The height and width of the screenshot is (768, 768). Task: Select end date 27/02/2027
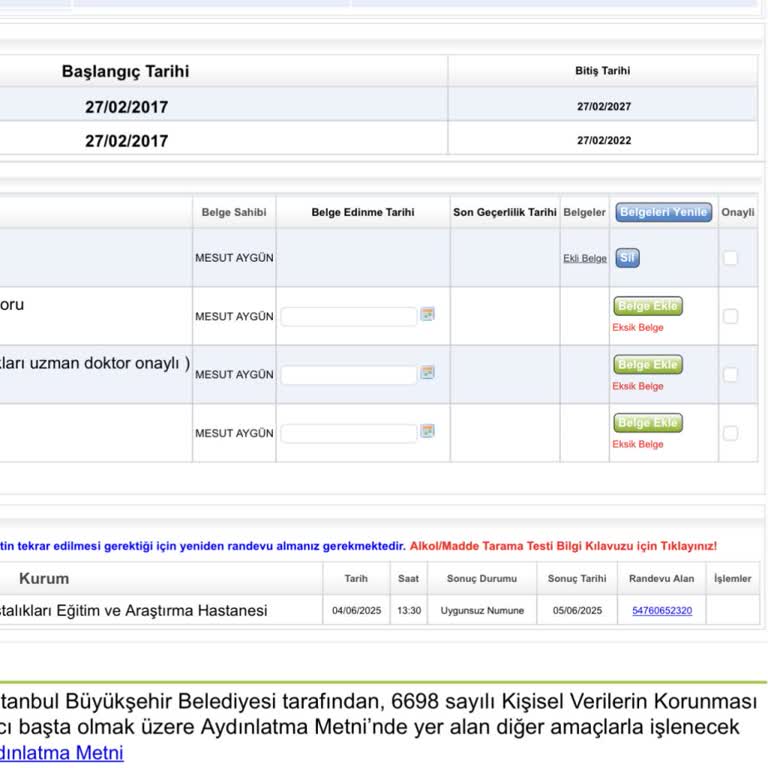(x=604, y=106)
